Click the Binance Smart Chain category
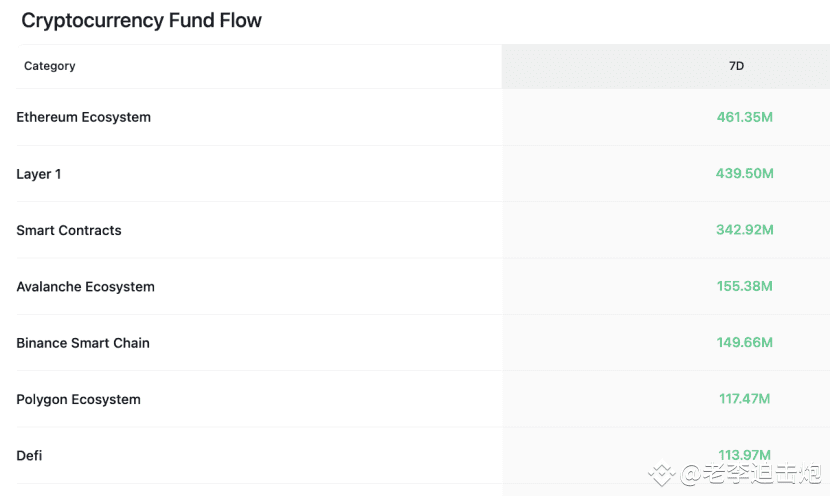 point(83,343)
